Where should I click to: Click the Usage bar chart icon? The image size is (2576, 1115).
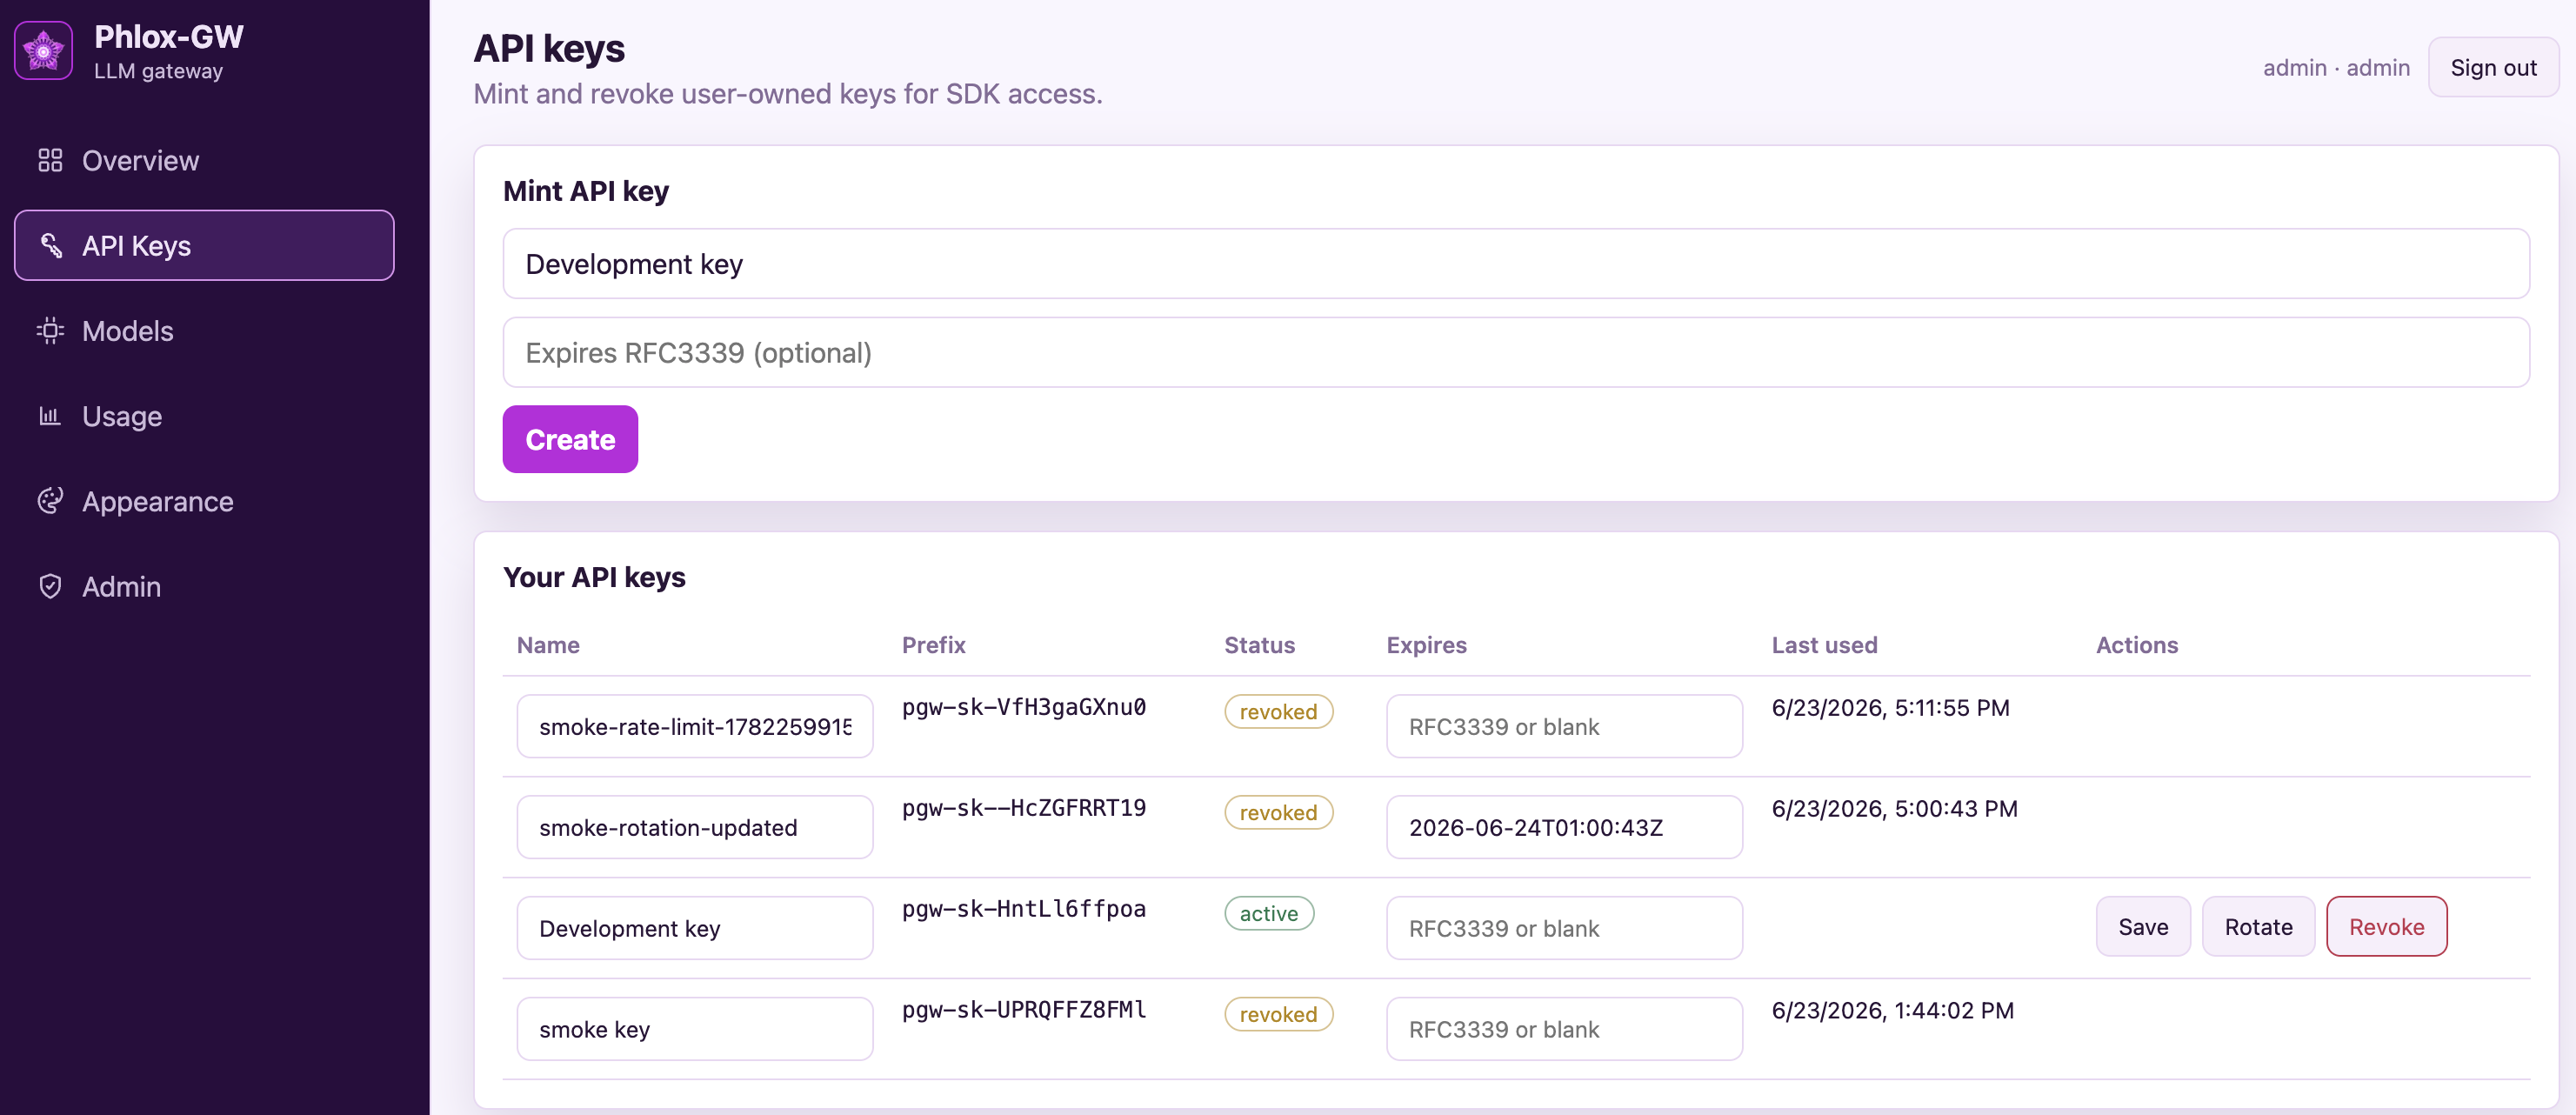[x=50, y=415]
